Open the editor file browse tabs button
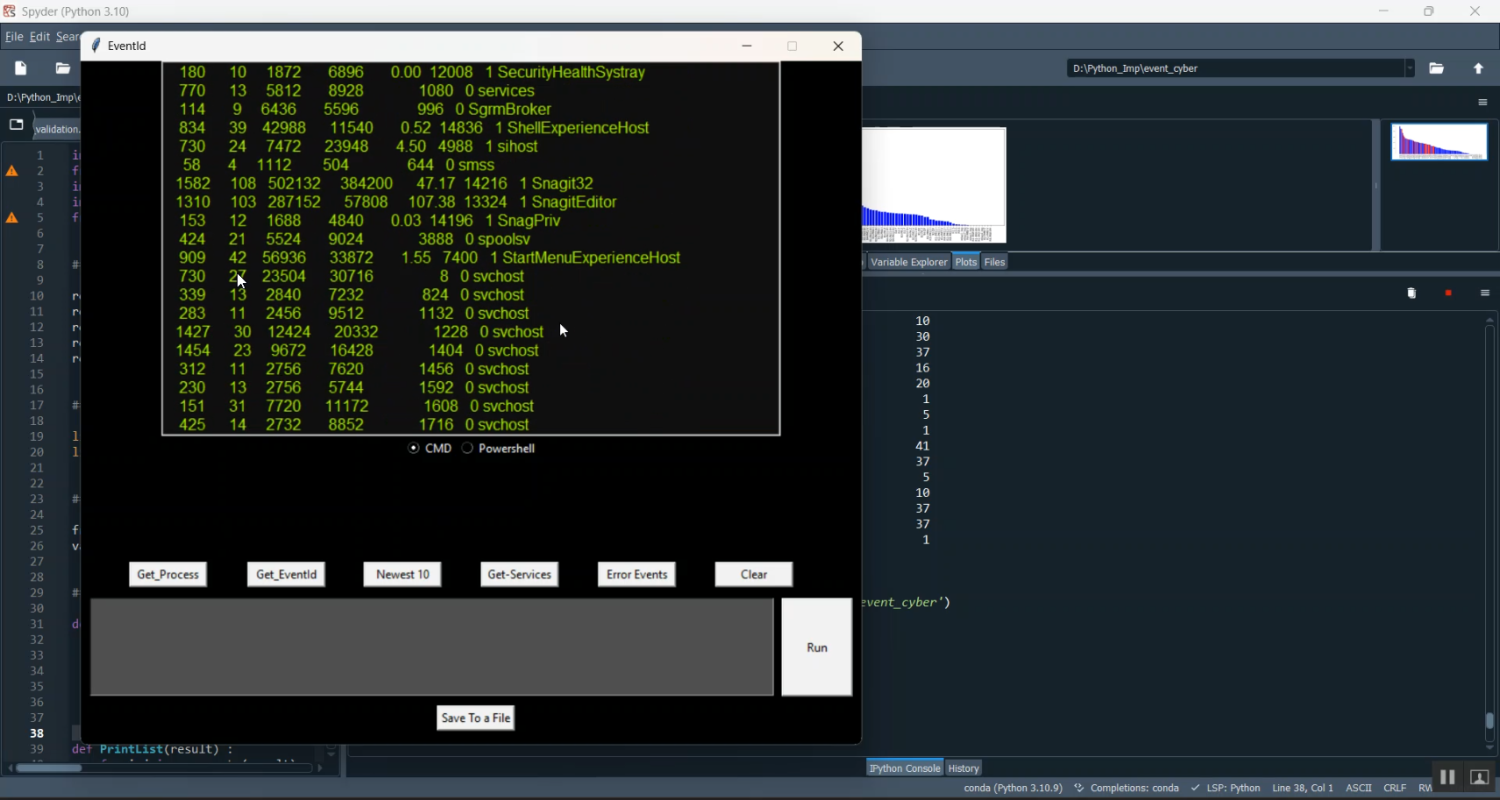Image resolution: width=1500 pixels, height=800 pixels. pos(16,126)
